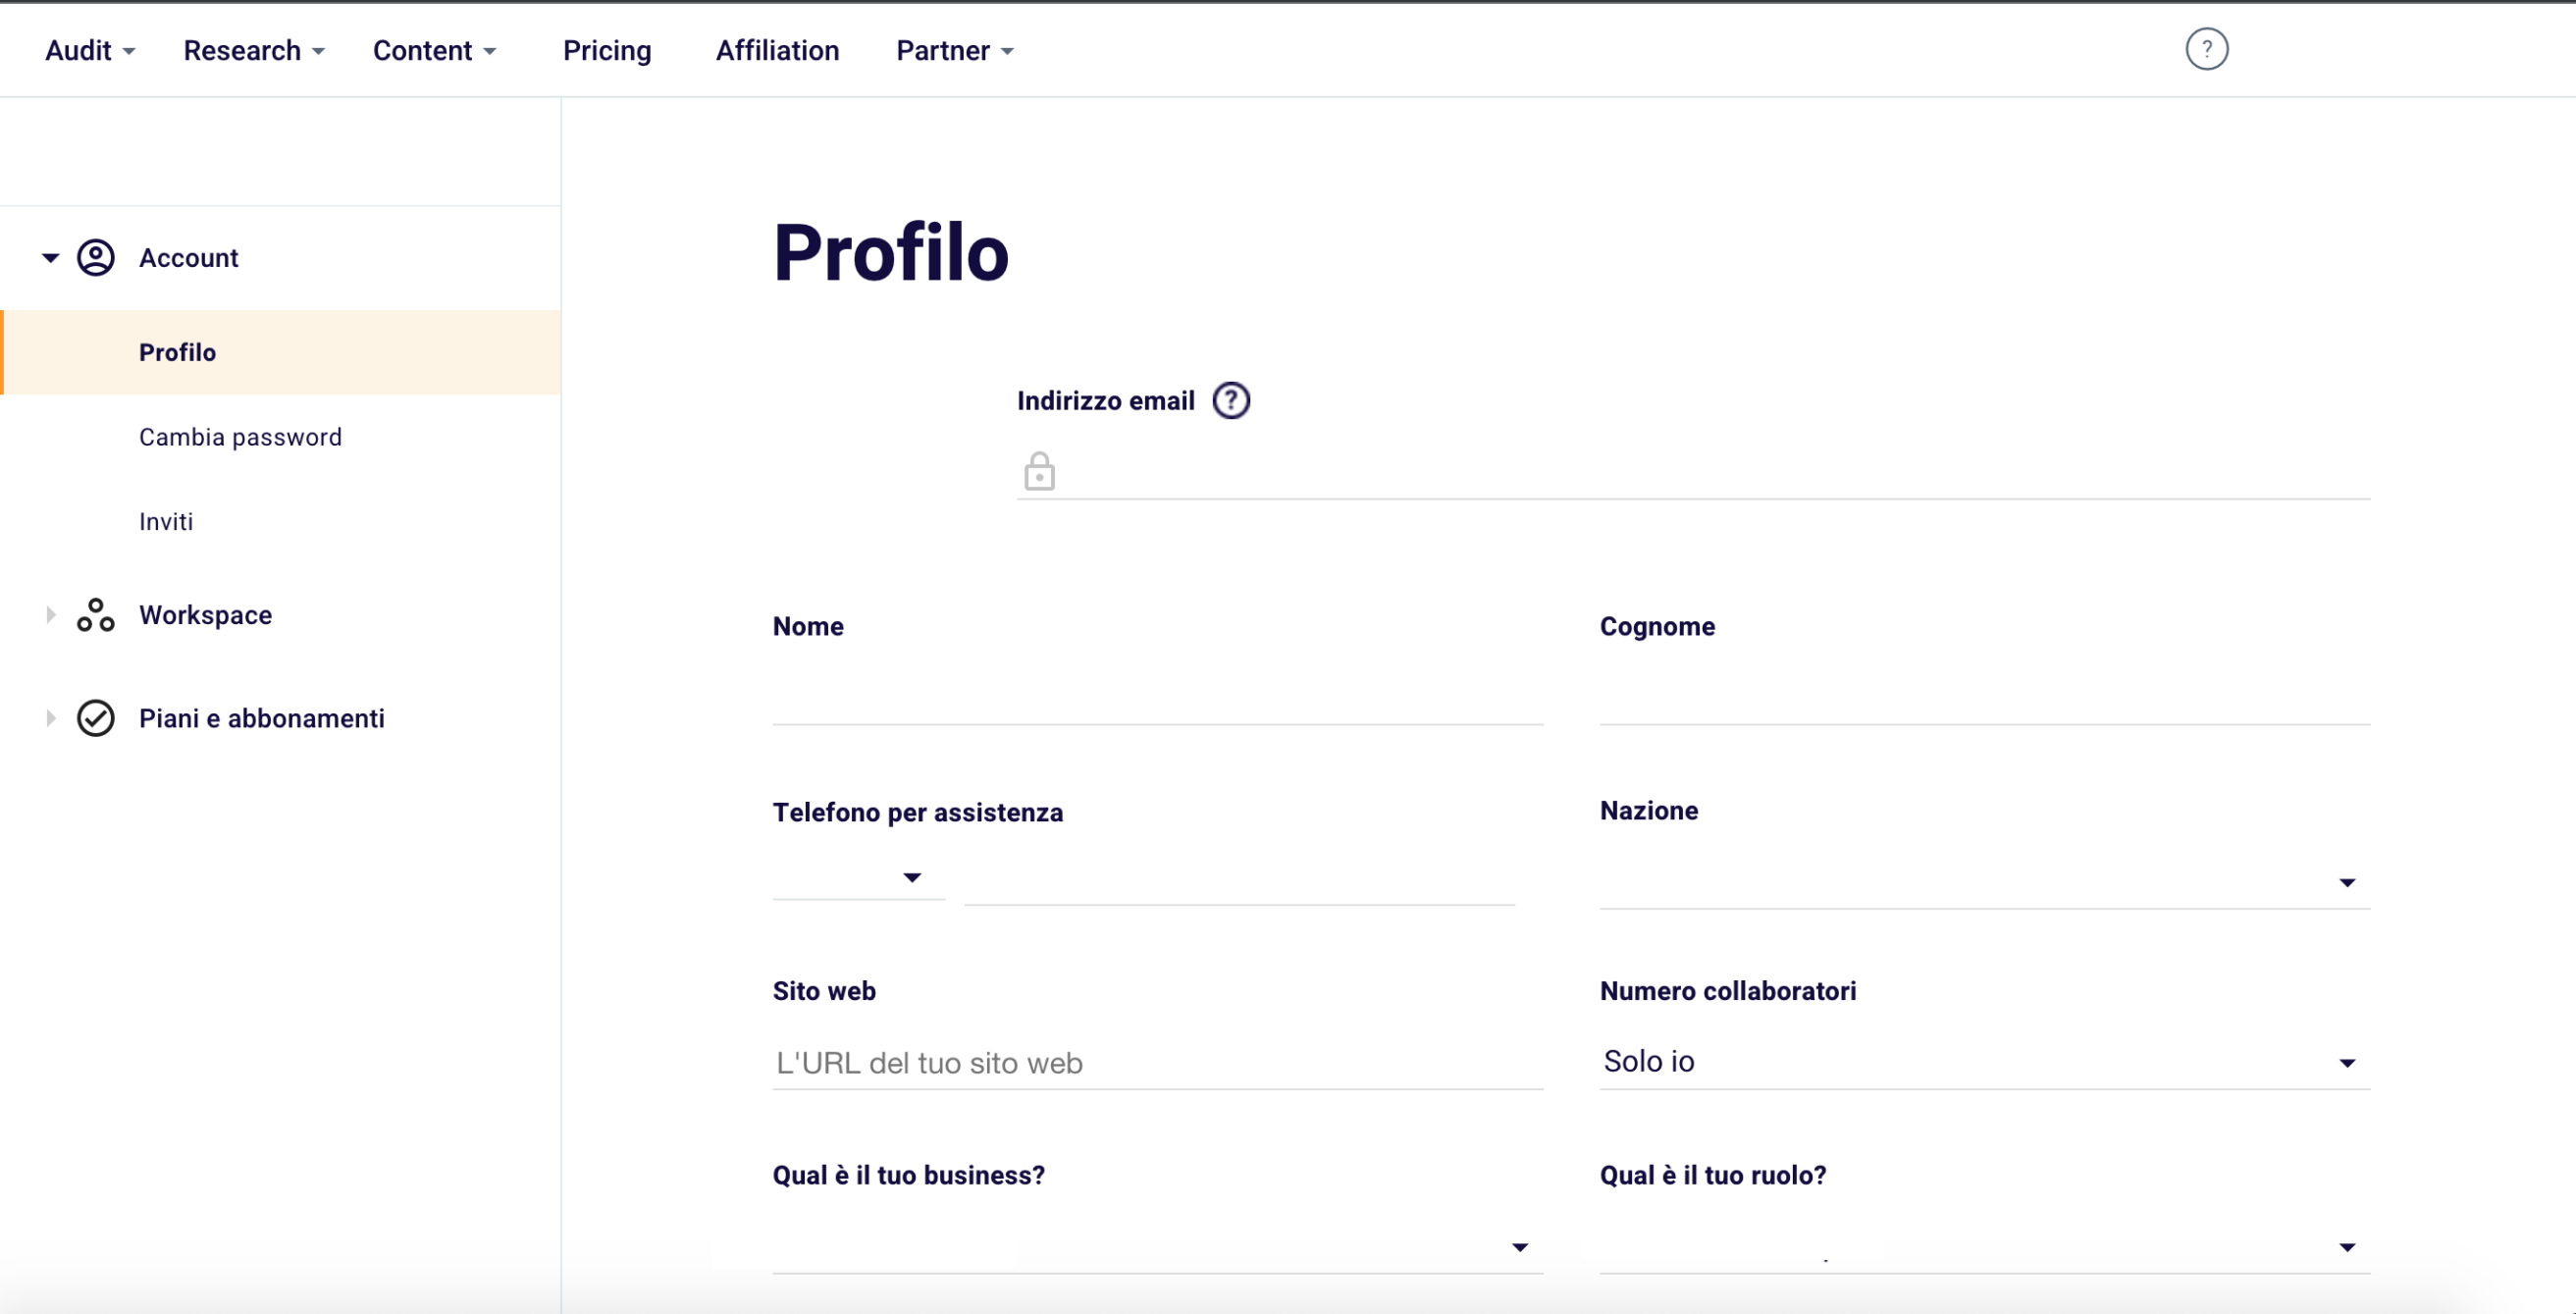The width and height of the screenshot is (2576, 1314).
Task: Click the email address info question icon
Action: [x=1231, y=400]
